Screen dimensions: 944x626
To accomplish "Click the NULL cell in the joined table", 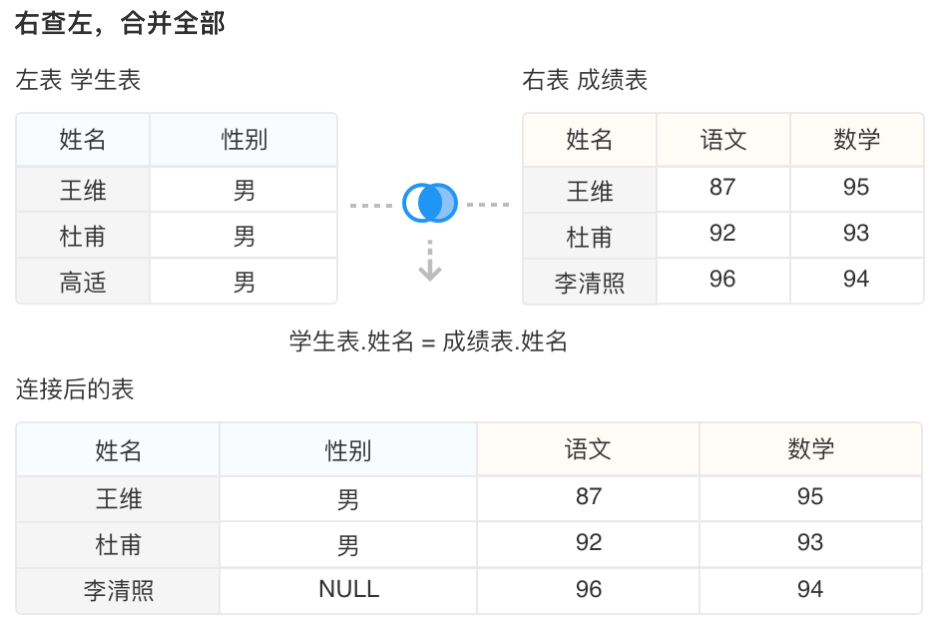I will 348,590.
